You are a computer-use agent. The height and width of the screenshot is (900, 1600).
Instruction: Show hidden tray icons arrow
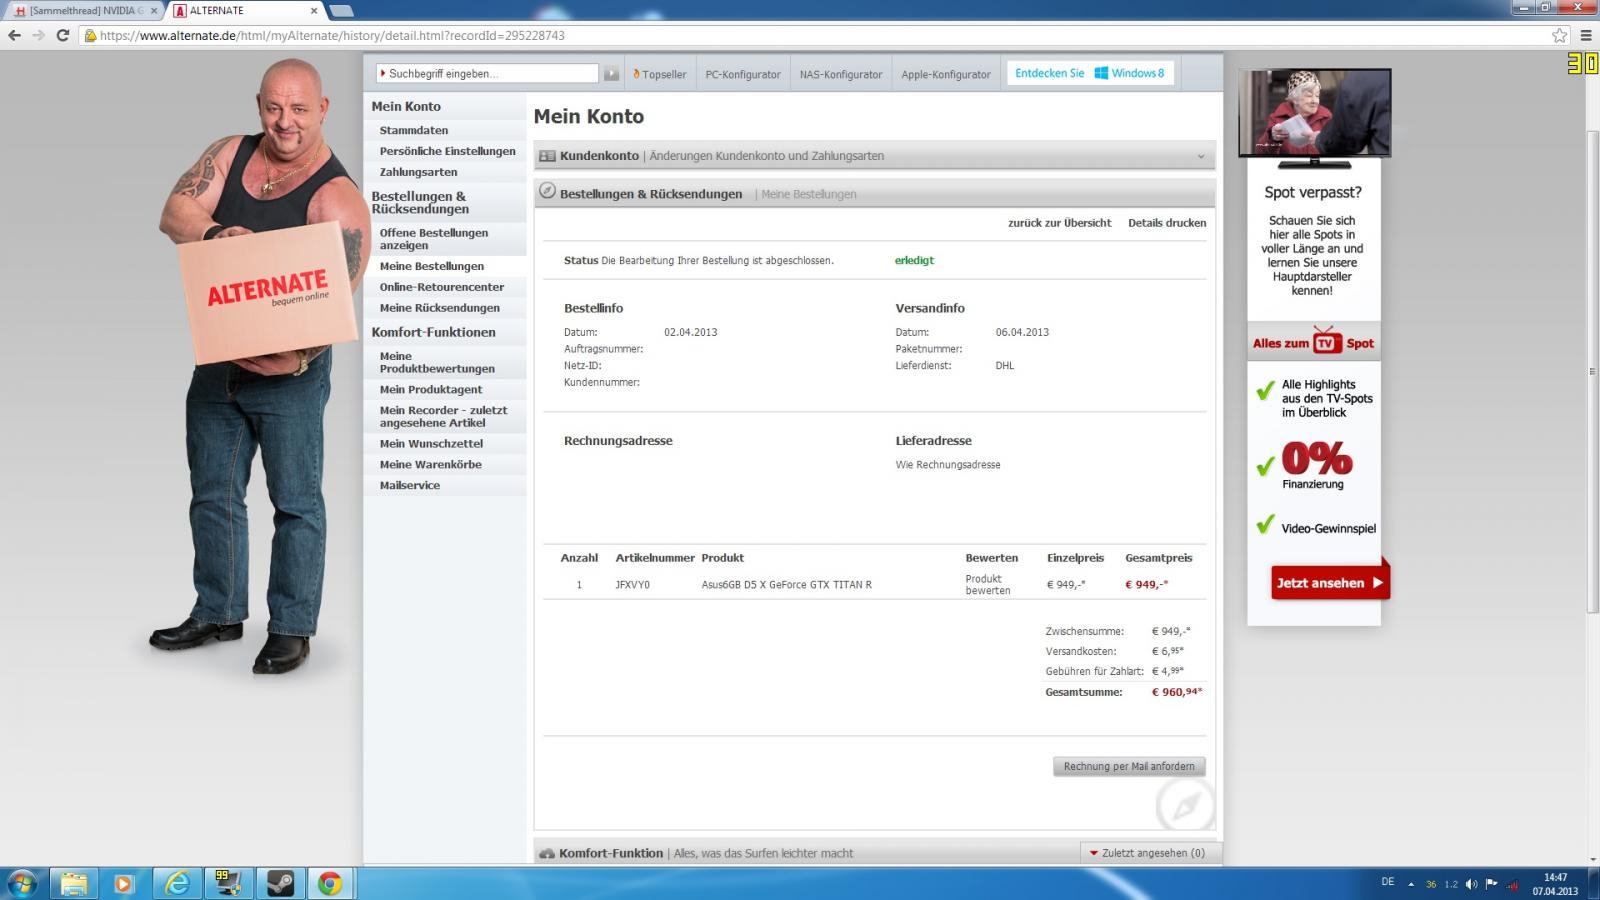(1411, 884)
